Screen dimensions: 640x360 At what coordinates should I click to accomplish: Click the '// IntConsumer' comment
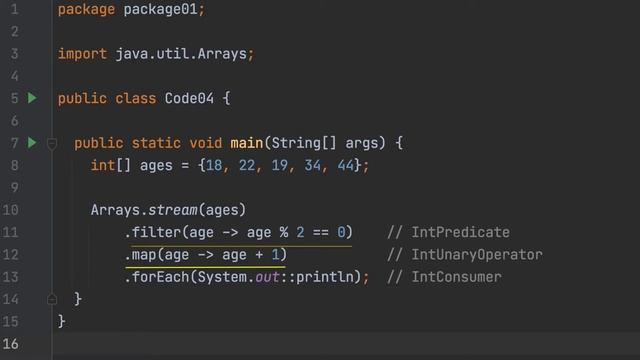coord(444,277)
